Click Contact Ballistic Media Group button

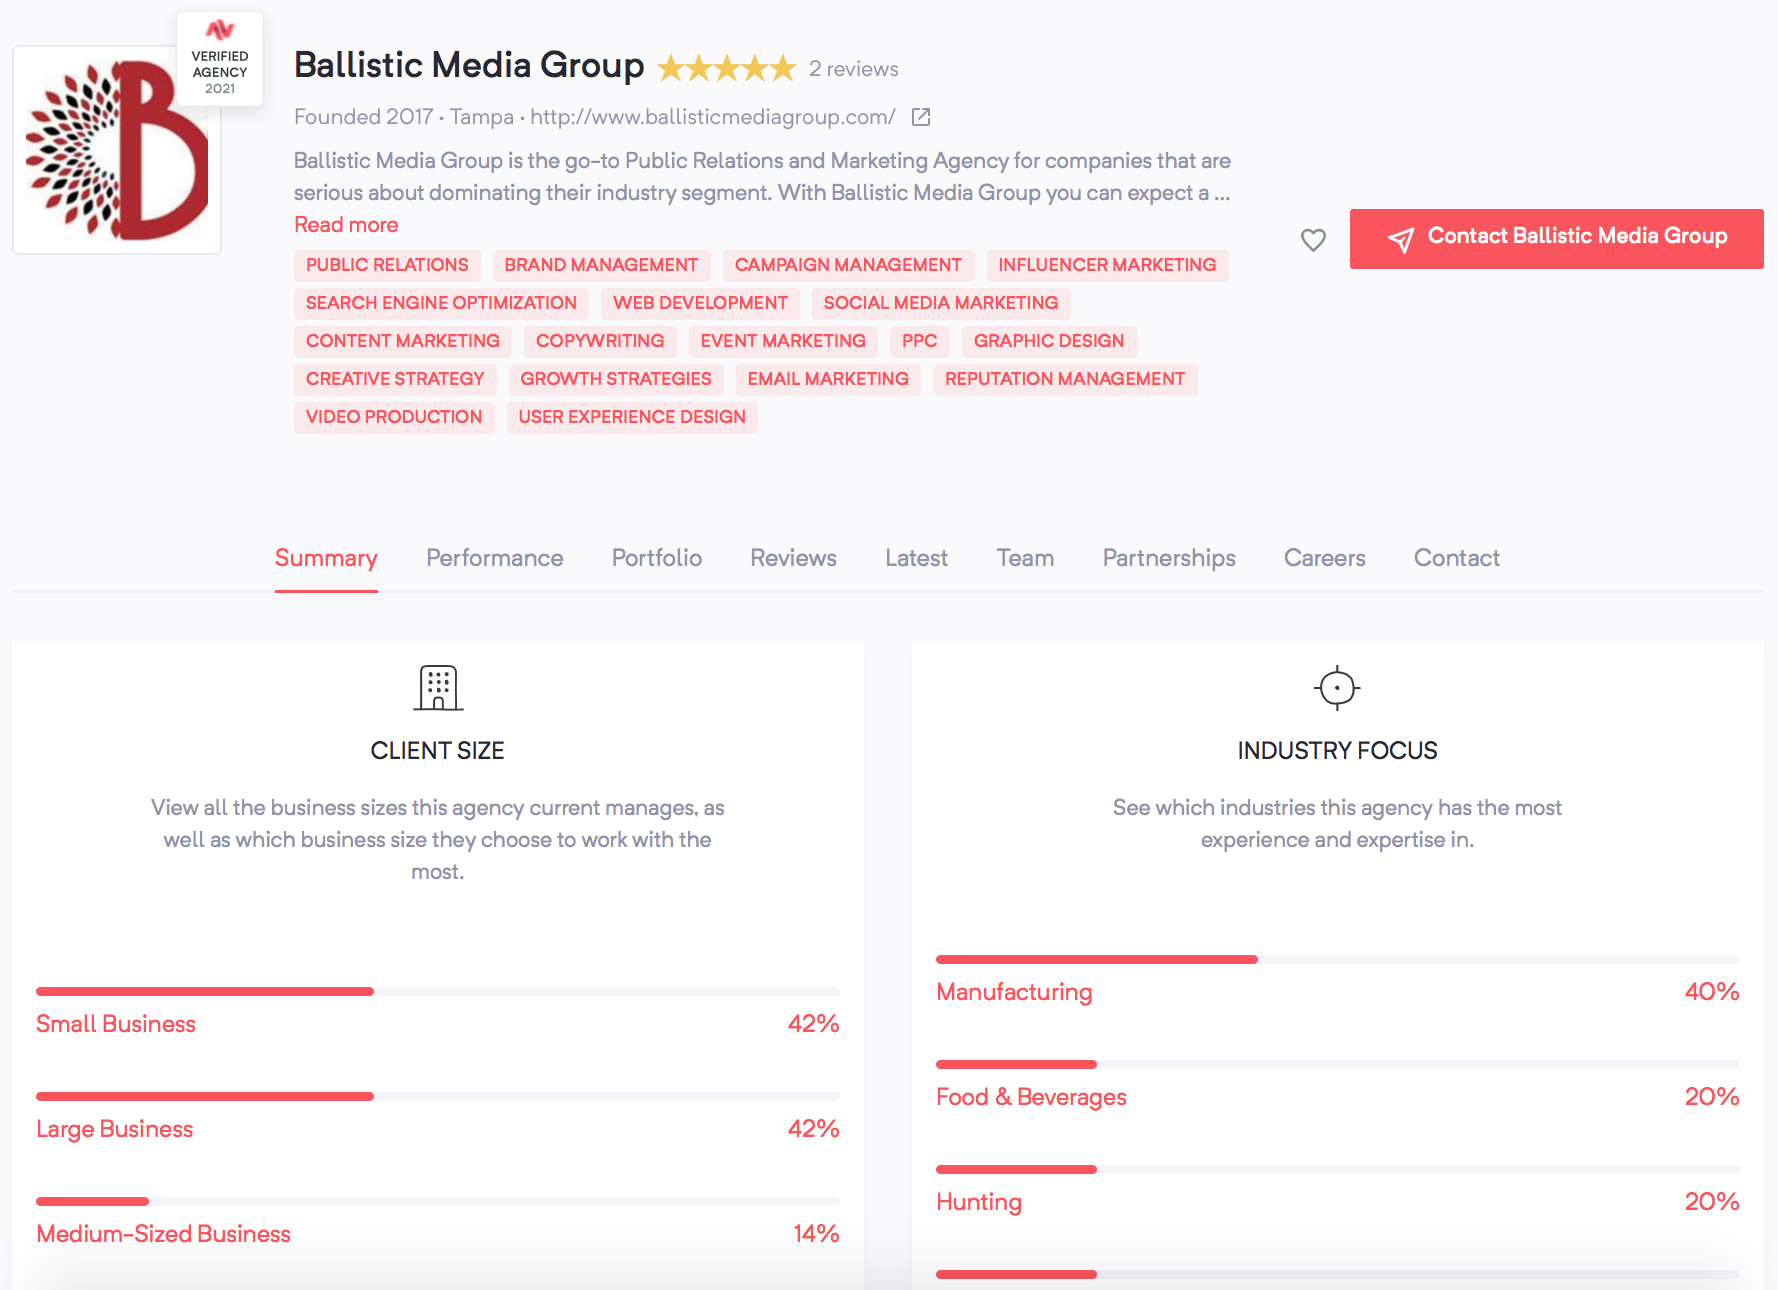pos(1556,239)
